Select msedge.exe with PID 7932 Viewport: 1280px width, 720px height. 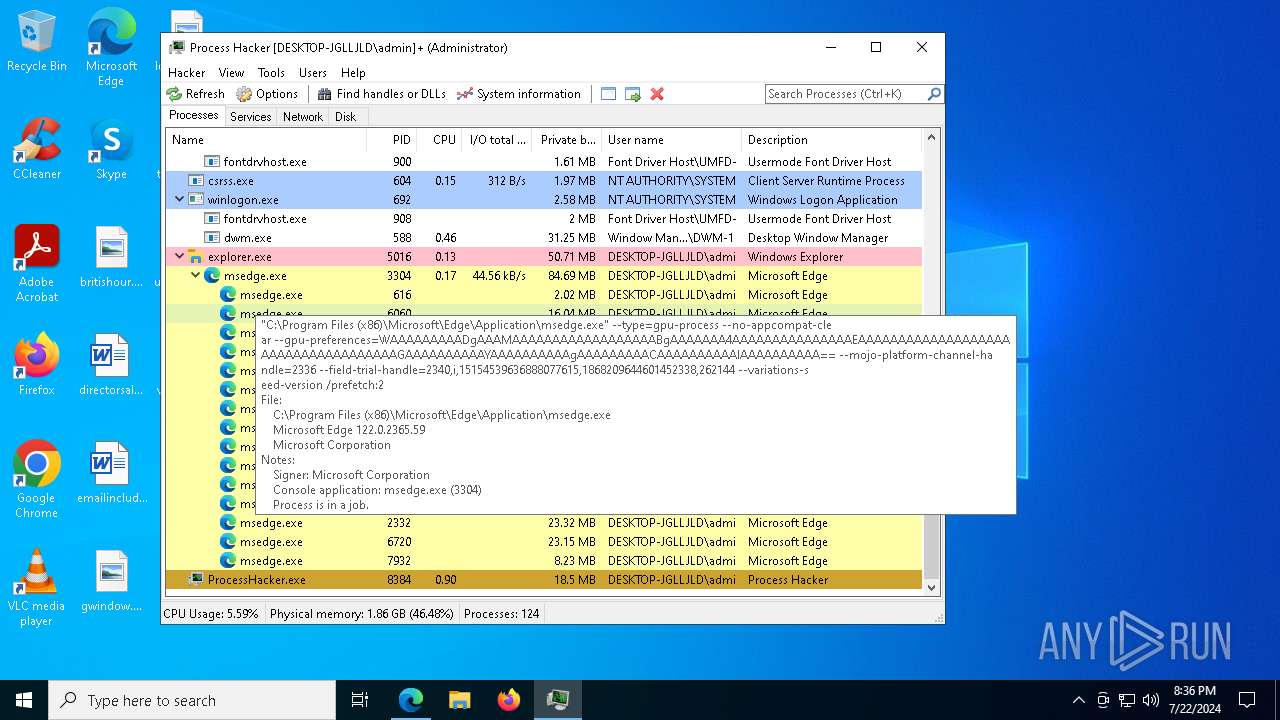click(x=543, y=561)
